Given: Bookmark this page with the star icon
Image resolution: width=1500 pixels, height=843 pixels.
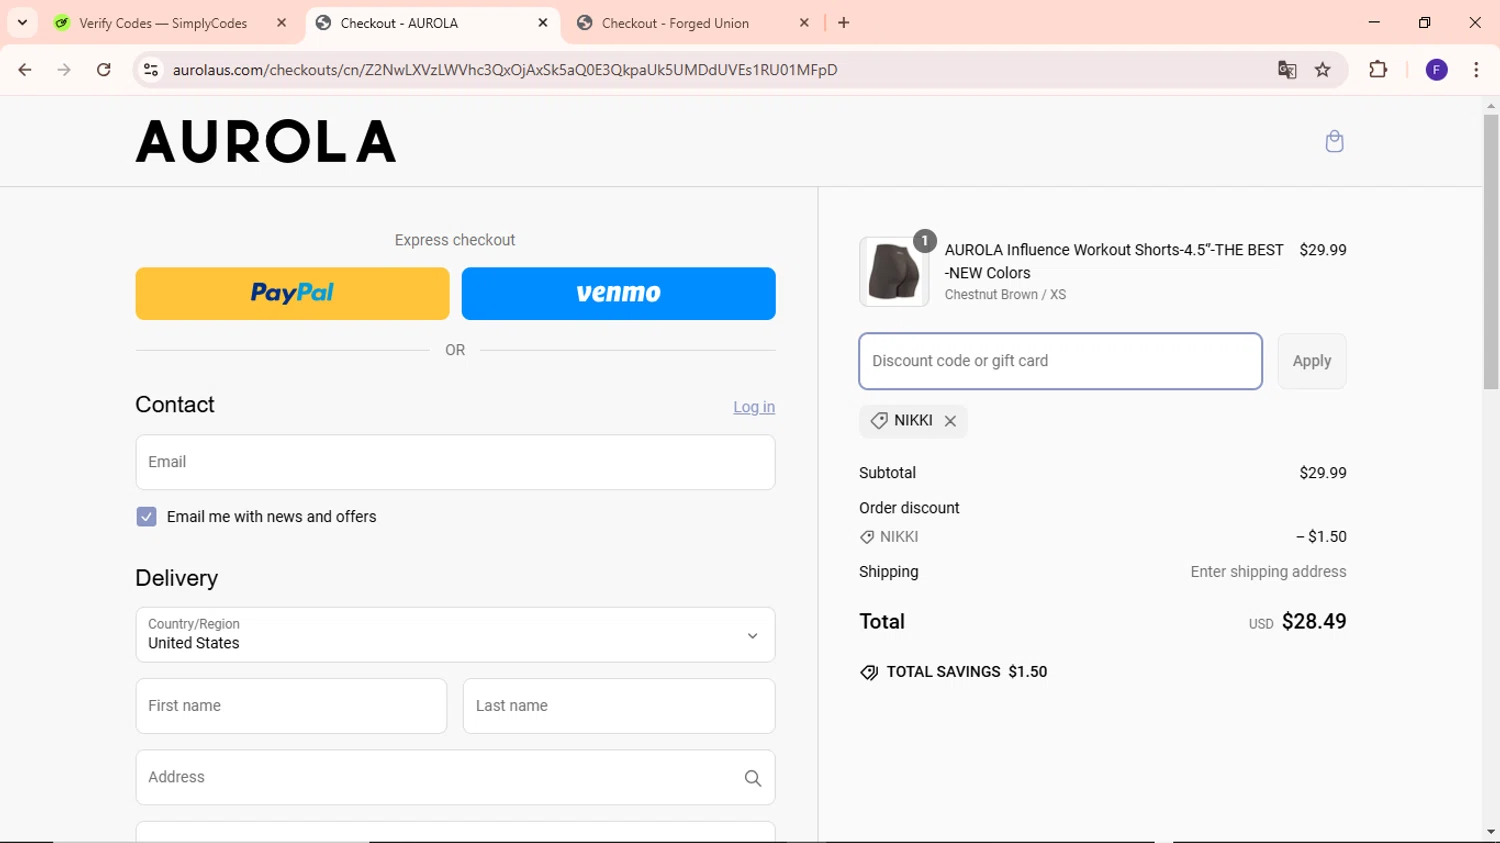Looking at the screenshot, I should click(x=1323, y=70).
